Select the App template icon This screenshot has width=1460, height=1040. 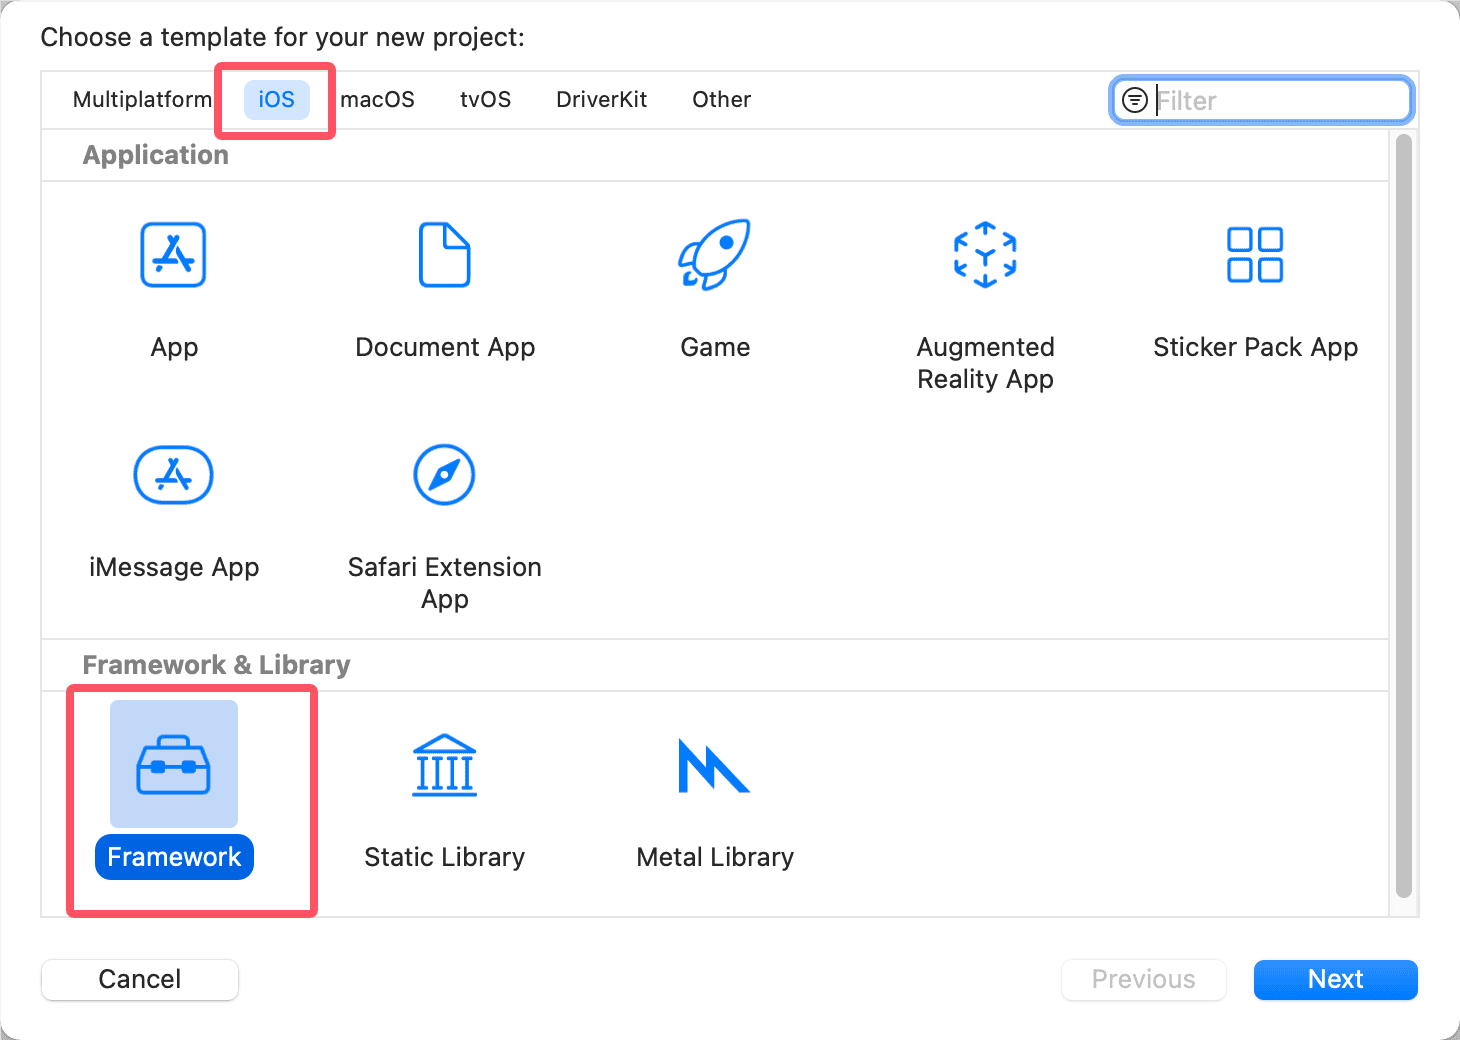point(174,256)
